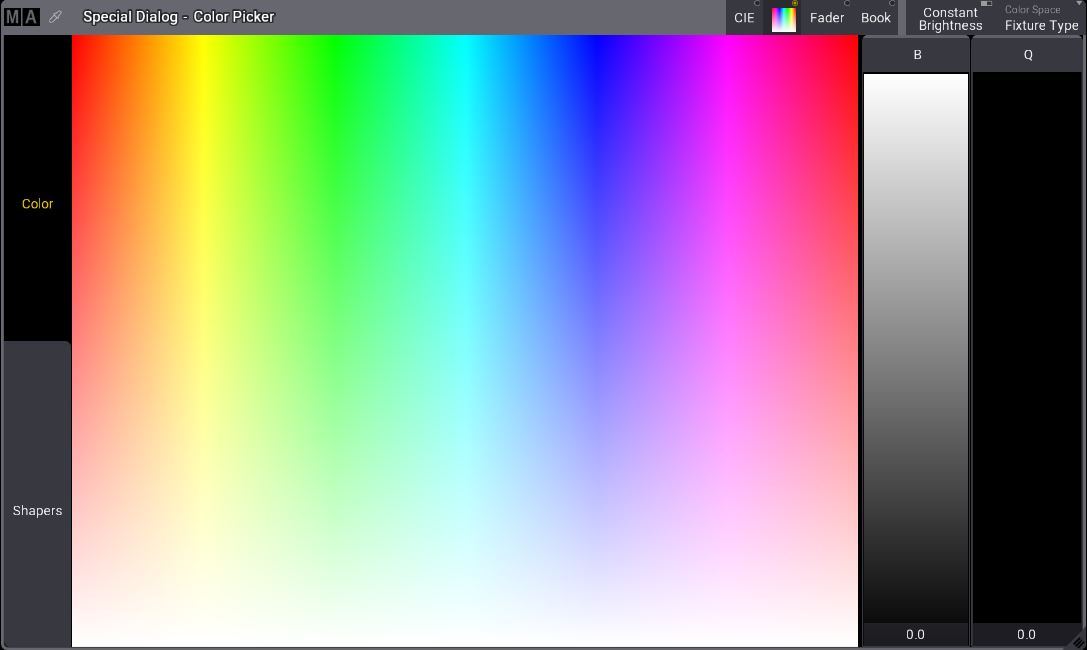Click the Special Dialog title bar text
1087x650 pixels.
pyautogui.click(x=178, y=17)
